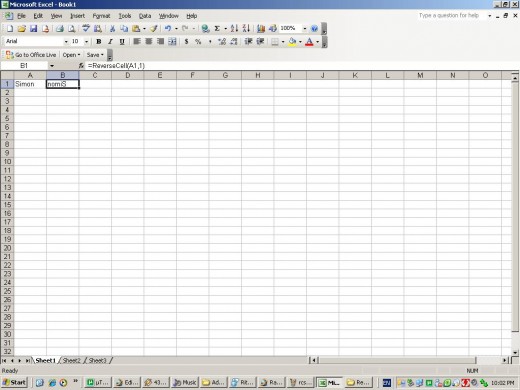
Task: Toggle Underline formatting
Action: 122,42
